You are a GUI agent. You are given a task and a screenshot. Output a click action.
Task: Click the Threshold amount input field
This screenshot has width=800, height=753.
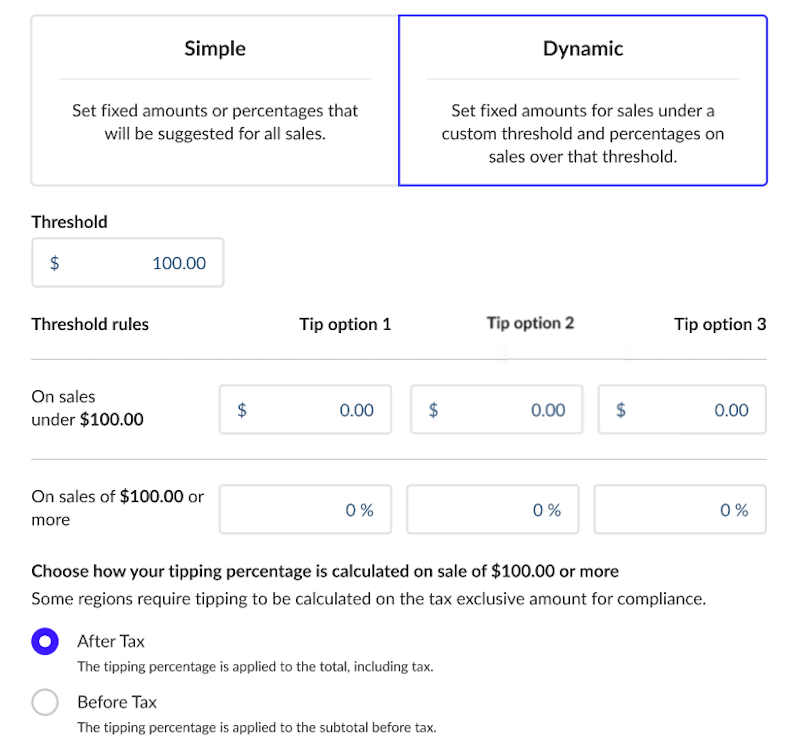point(140,263)
